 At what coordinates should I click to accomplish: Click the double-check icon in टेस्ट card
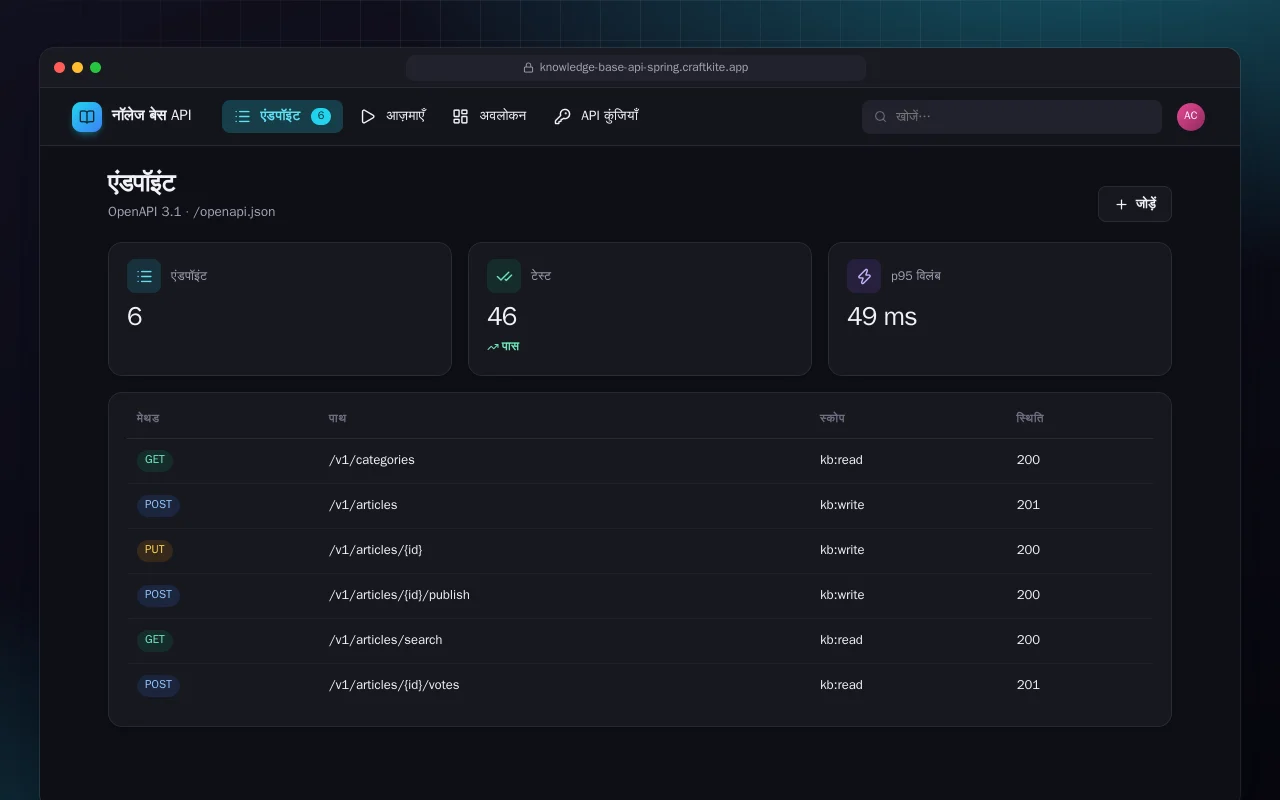click(x=504, y=276)
